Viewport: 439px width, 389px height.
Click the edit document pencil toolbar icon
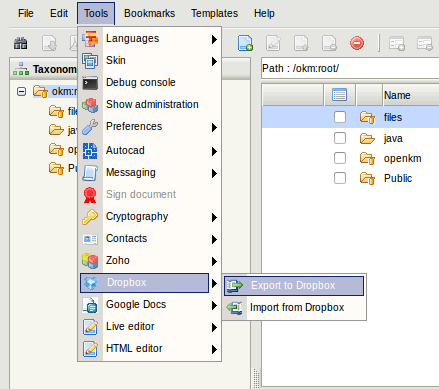pos(273,43)
